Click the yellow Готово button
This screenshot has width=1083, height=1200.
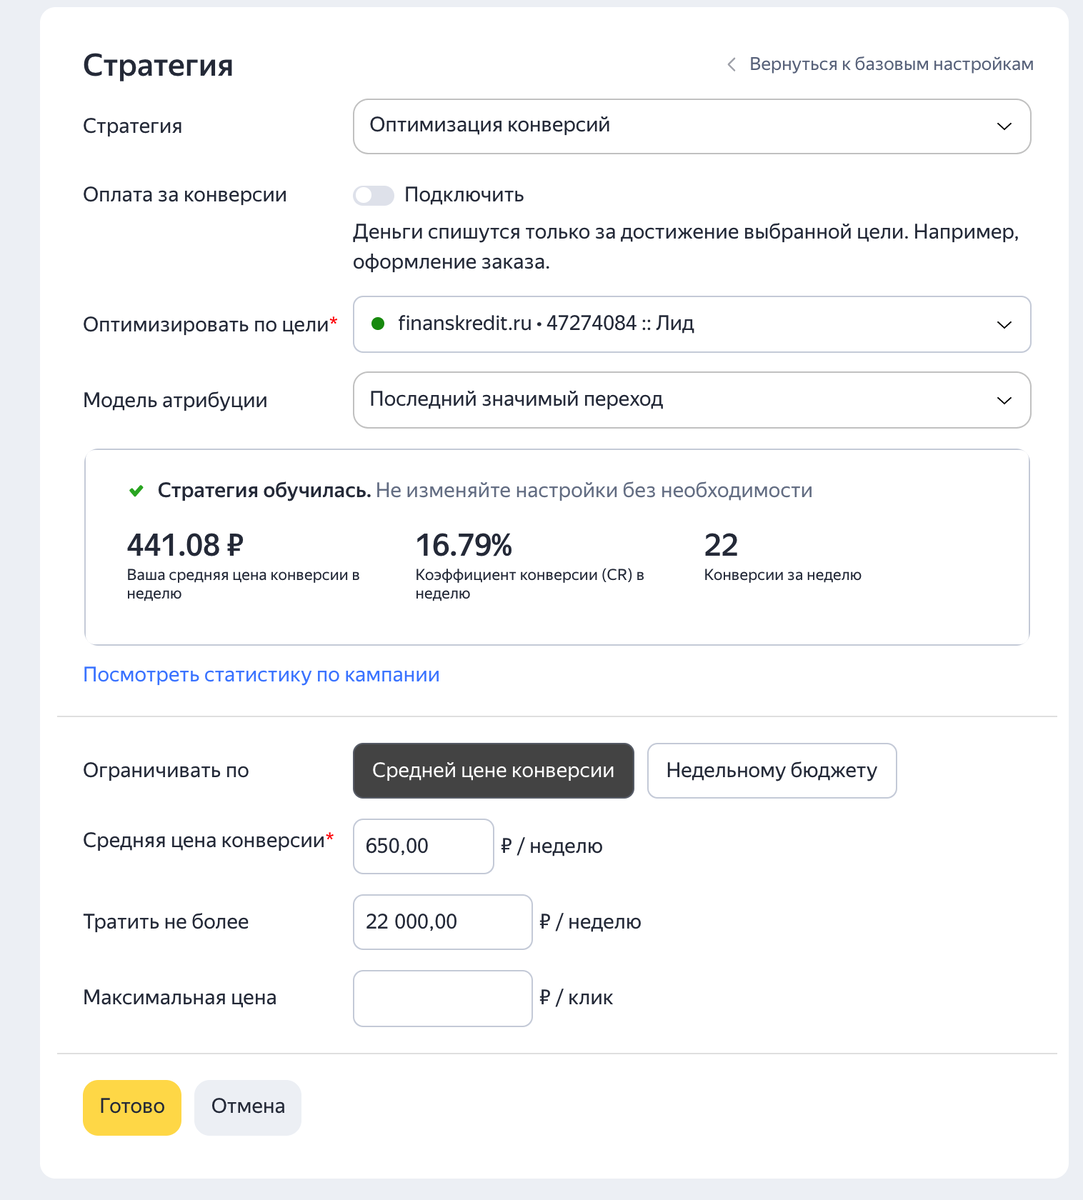[x=132, y=1107]
